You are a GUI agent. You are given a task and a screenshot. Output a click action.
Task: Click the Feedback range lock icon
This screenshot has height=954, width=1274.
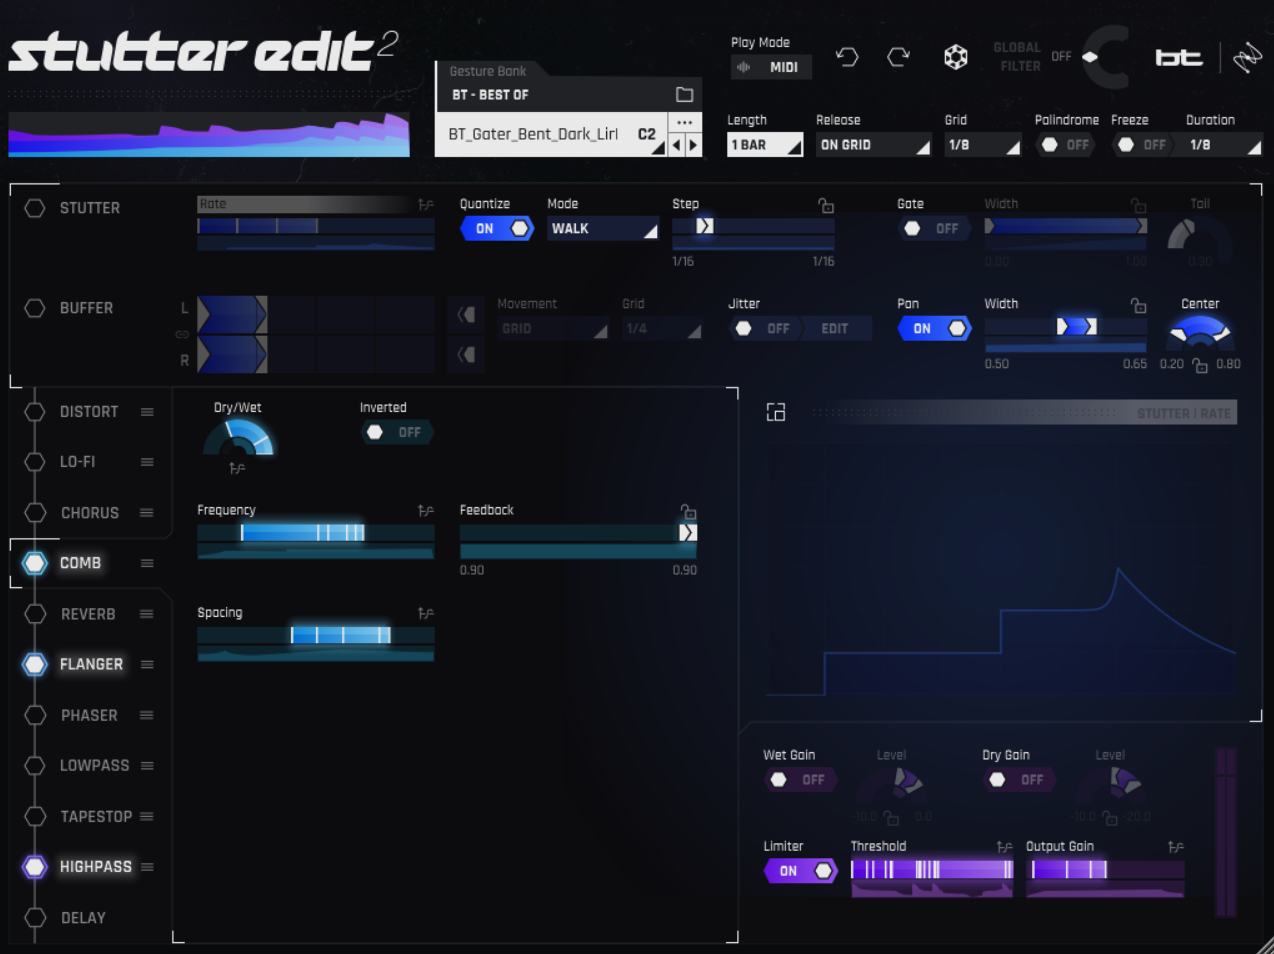coord(688,511)
